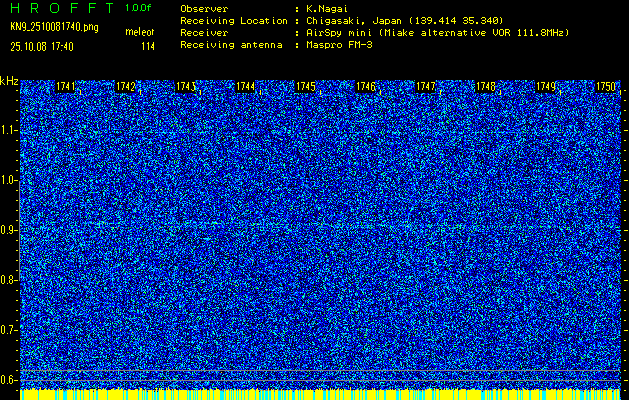Jump to the 1745 time marker
The height and width of the screenshot is (400, 629).
point(306,87)
